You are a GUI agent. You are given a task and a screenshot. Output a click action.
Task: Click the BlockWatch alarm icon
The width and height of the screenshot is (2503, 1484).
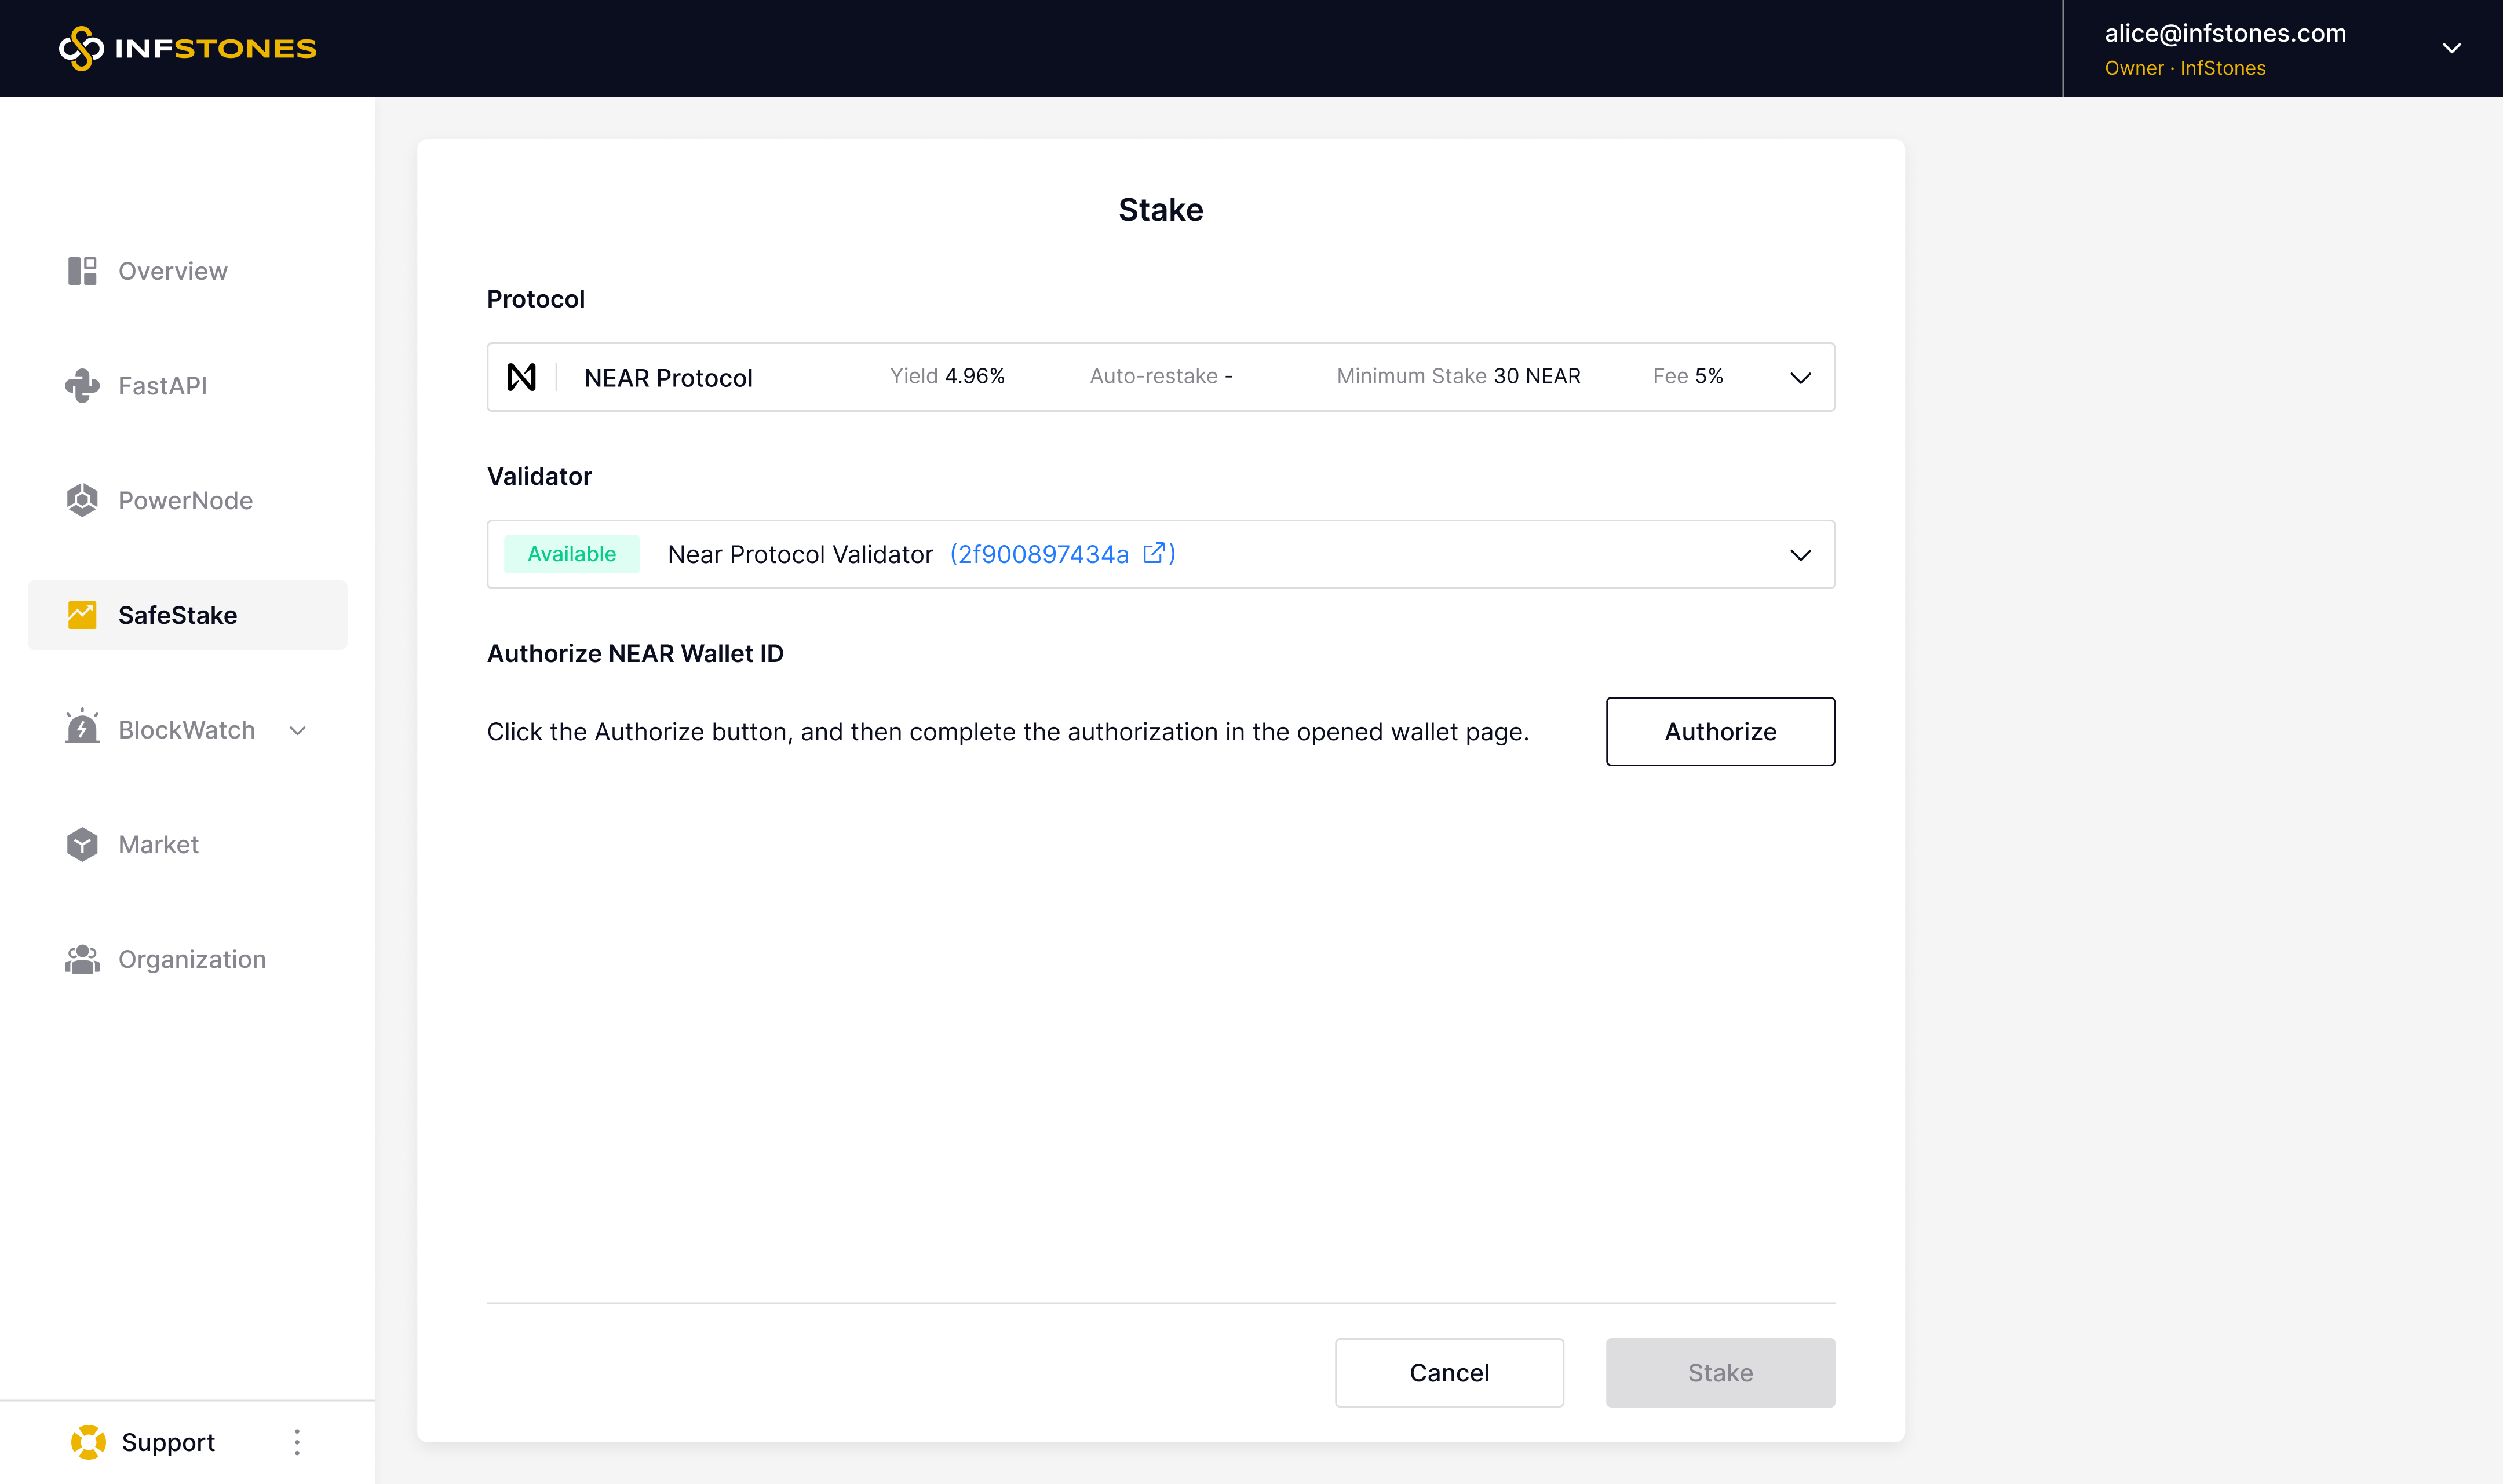click(x=82, y=729)
